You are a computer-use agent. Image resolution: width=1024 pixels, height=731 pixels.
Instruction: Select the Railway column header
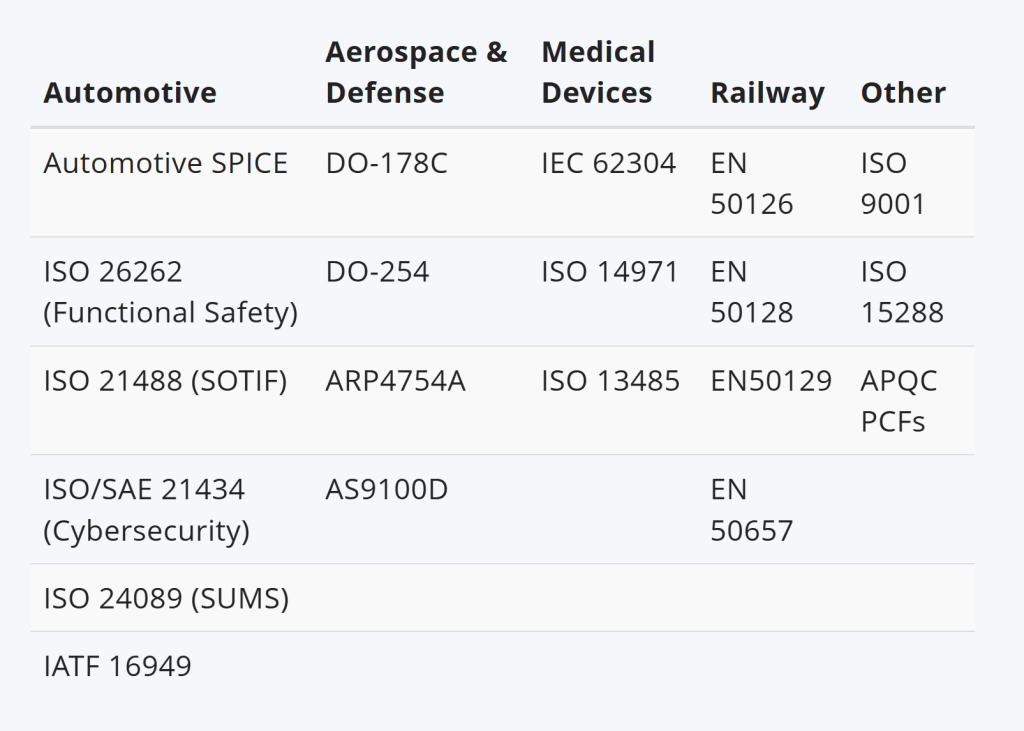click(x=767, y=93)
